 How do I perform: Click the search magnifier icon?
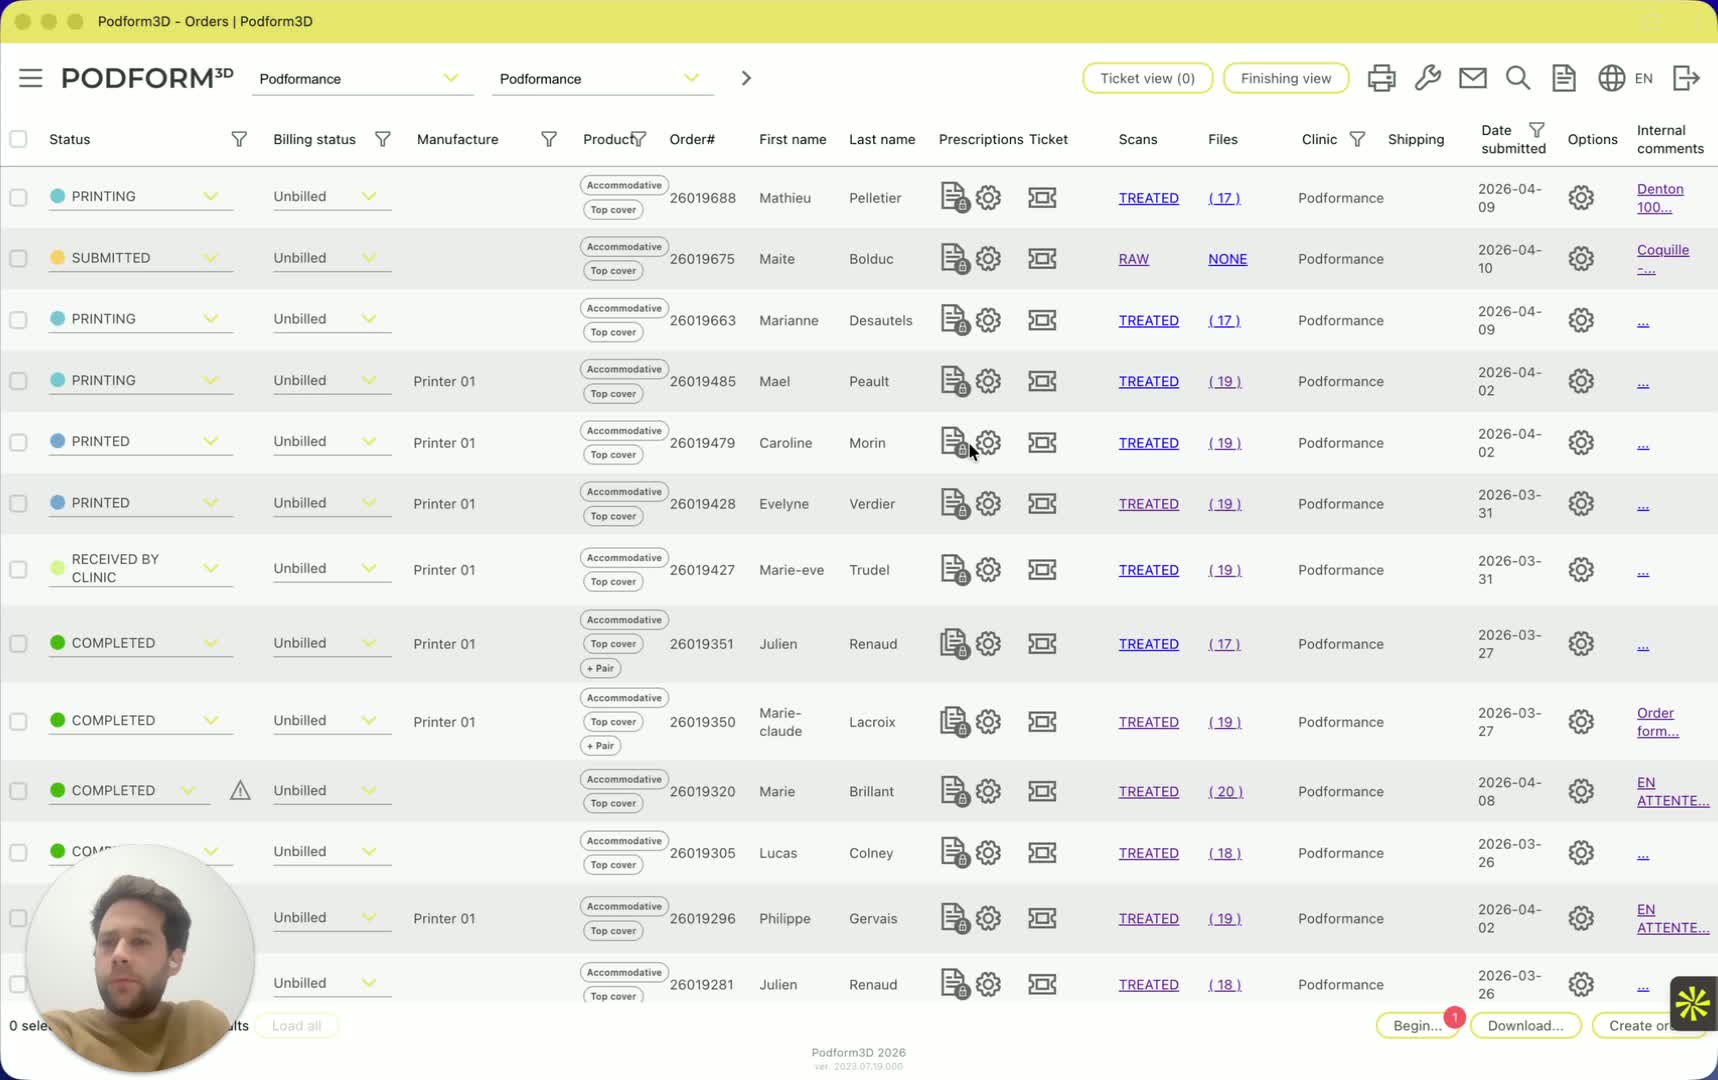tap(1517, 78)
